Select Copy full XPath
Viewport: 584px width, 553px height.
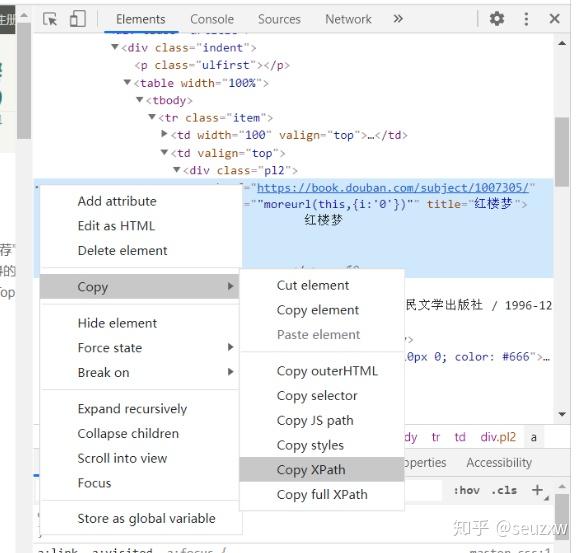click(322, 495)
